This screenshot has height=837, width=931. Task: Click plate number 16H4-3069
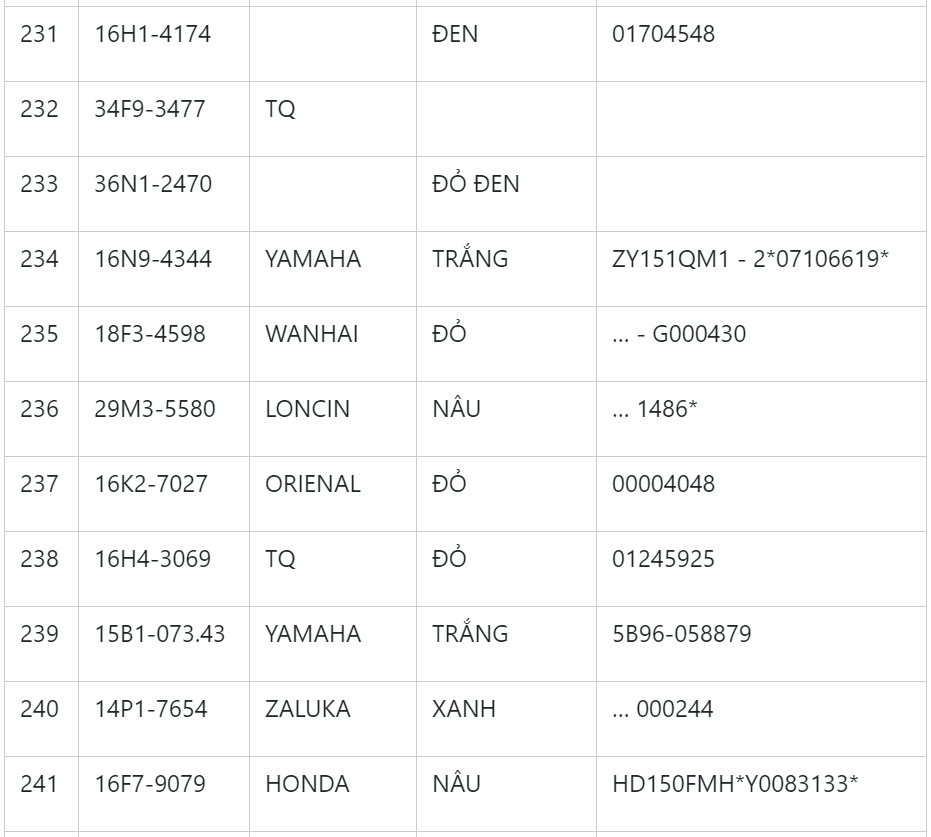[x=153, y=559]
